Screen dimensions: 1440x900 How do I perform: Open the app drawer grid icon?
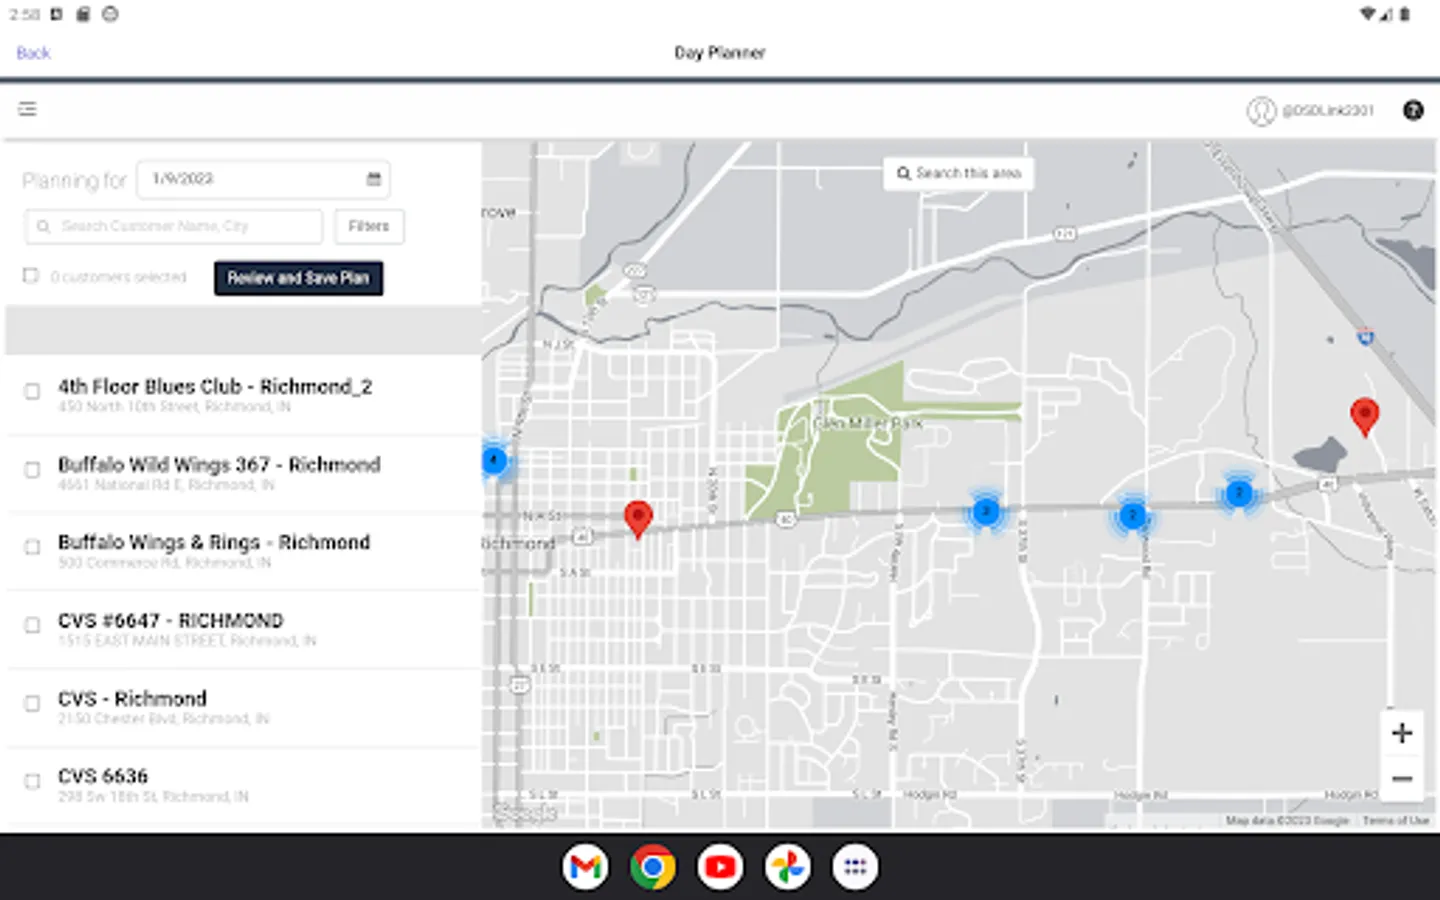855,867
